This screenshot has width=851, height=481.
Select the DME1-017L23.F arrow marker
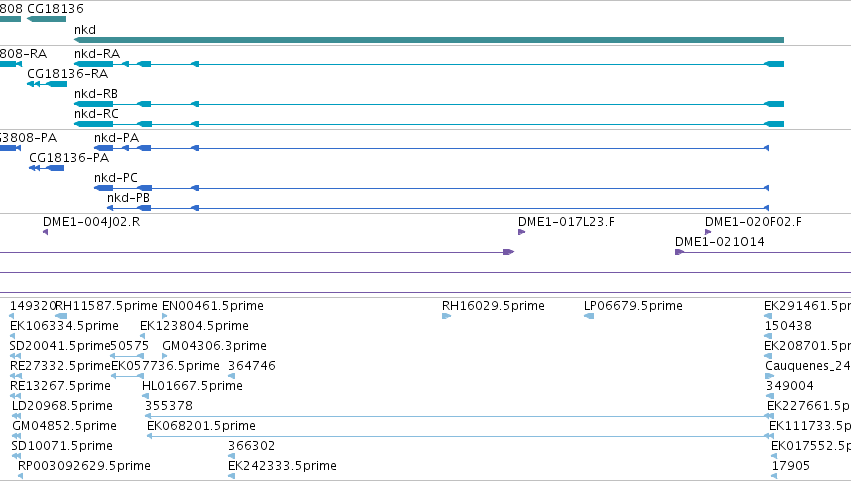click(x=522, y=232)
